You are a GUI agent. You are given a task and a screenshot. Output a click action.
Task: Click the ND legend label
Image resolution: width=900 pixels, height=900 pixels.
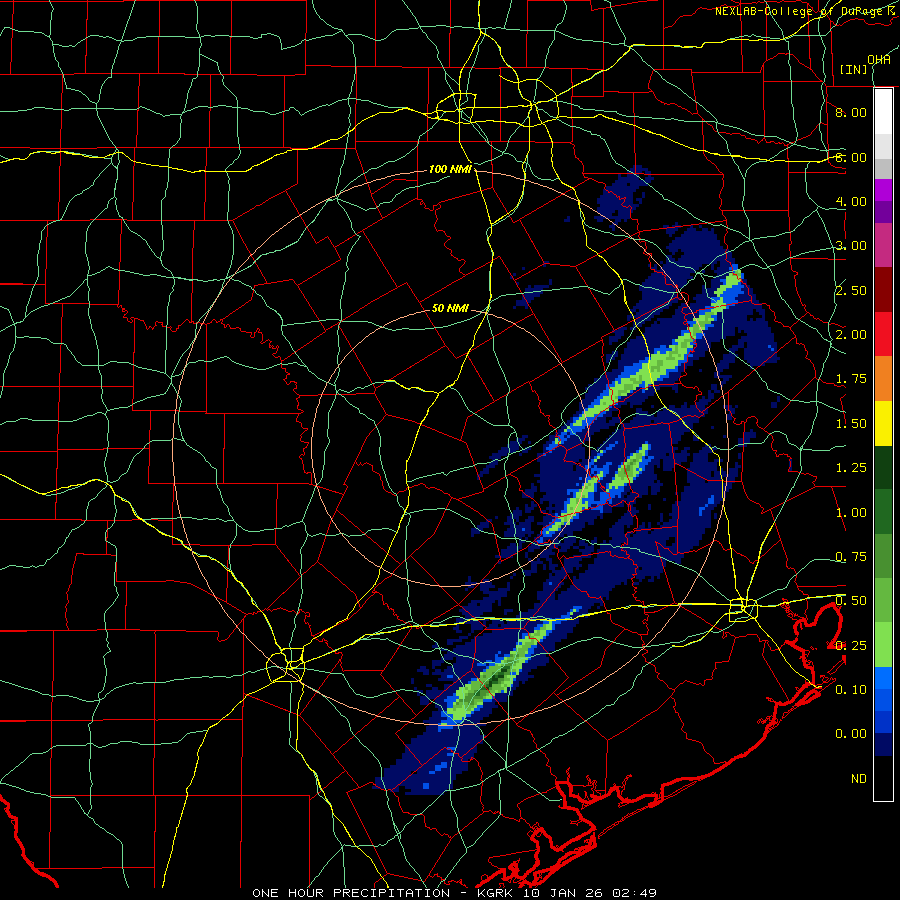point(859,779)
